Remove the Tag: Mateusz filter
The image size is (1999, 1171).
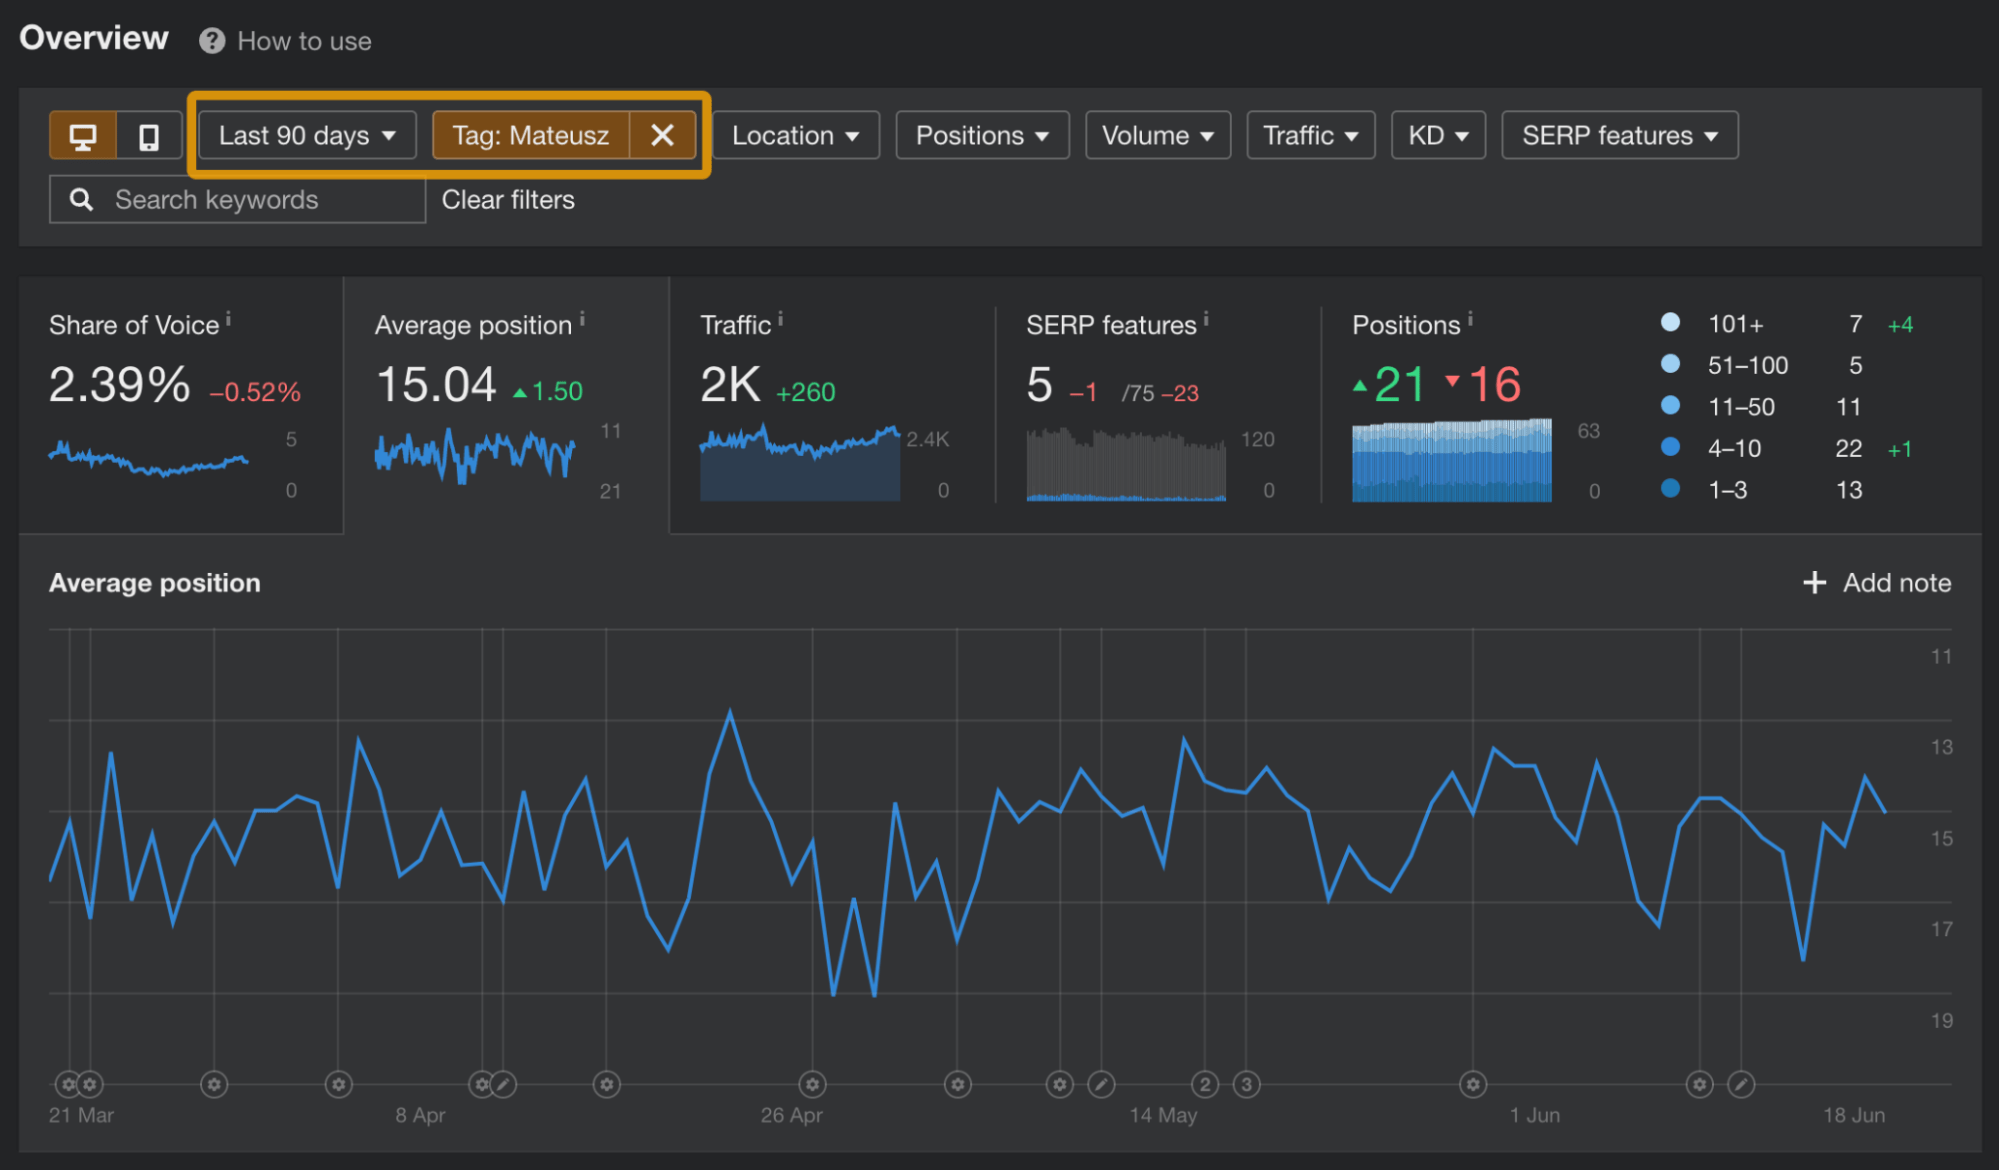(x=663, y=134)
